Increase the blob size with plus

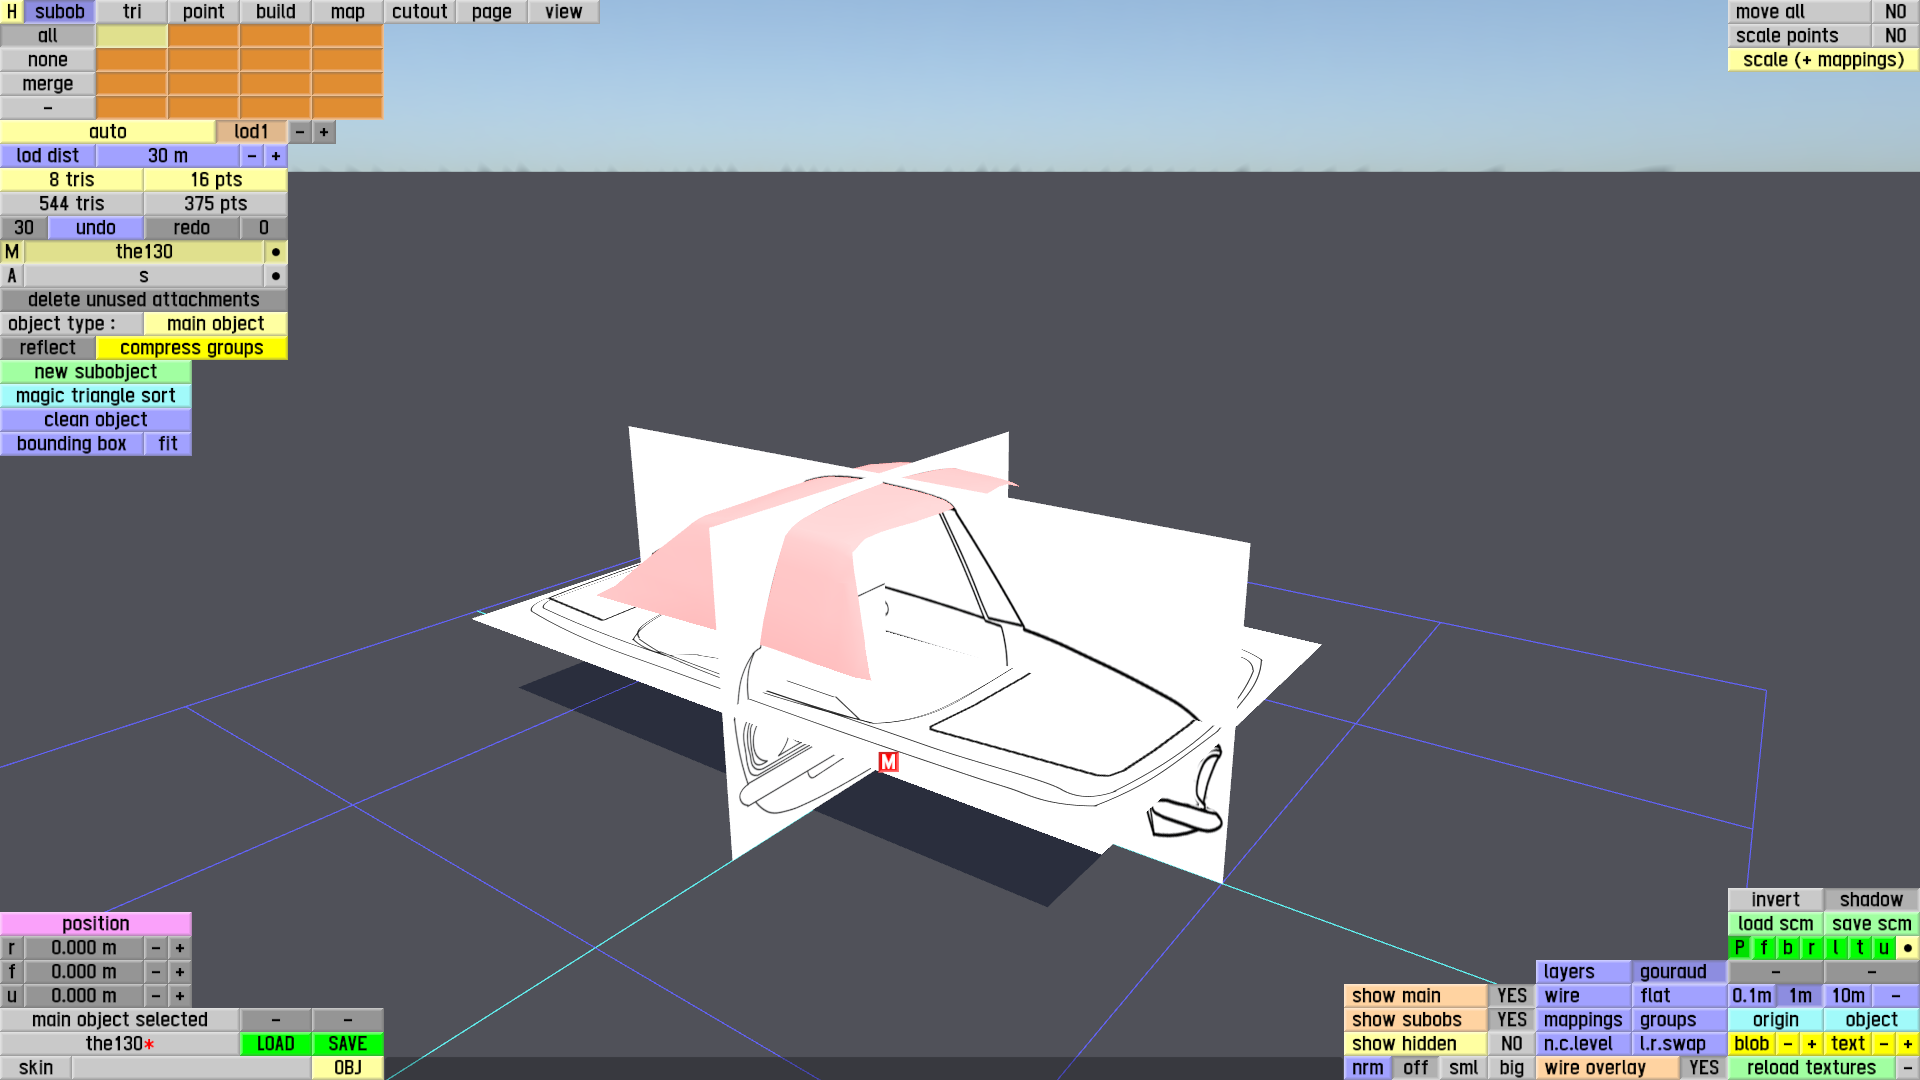[1812, 1044]
